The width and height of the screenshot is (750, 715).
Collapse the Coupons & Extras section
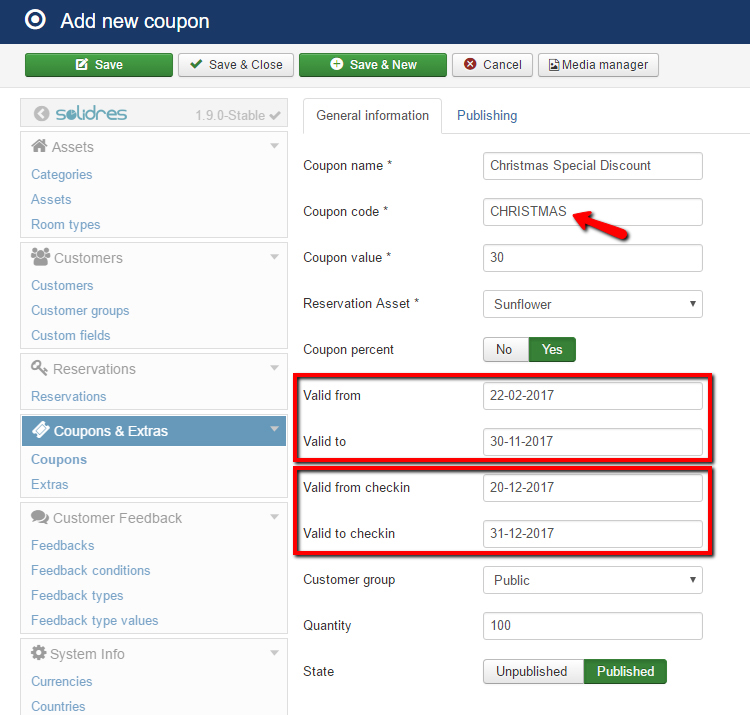[275, 429]
